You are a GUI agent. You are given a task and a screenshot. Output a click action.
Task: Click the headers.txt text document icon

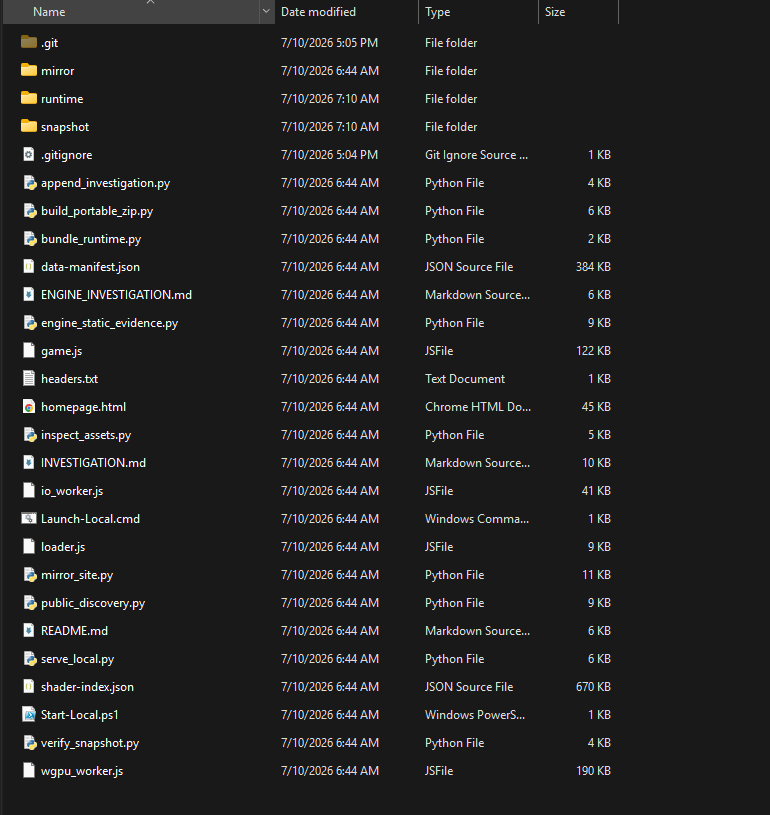coord(29,379)
